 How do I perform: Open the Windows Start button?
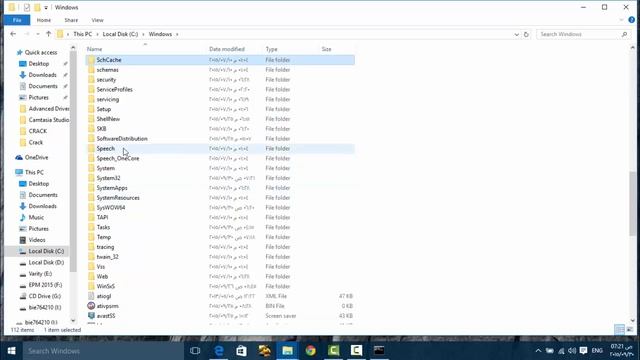[11, 351]
